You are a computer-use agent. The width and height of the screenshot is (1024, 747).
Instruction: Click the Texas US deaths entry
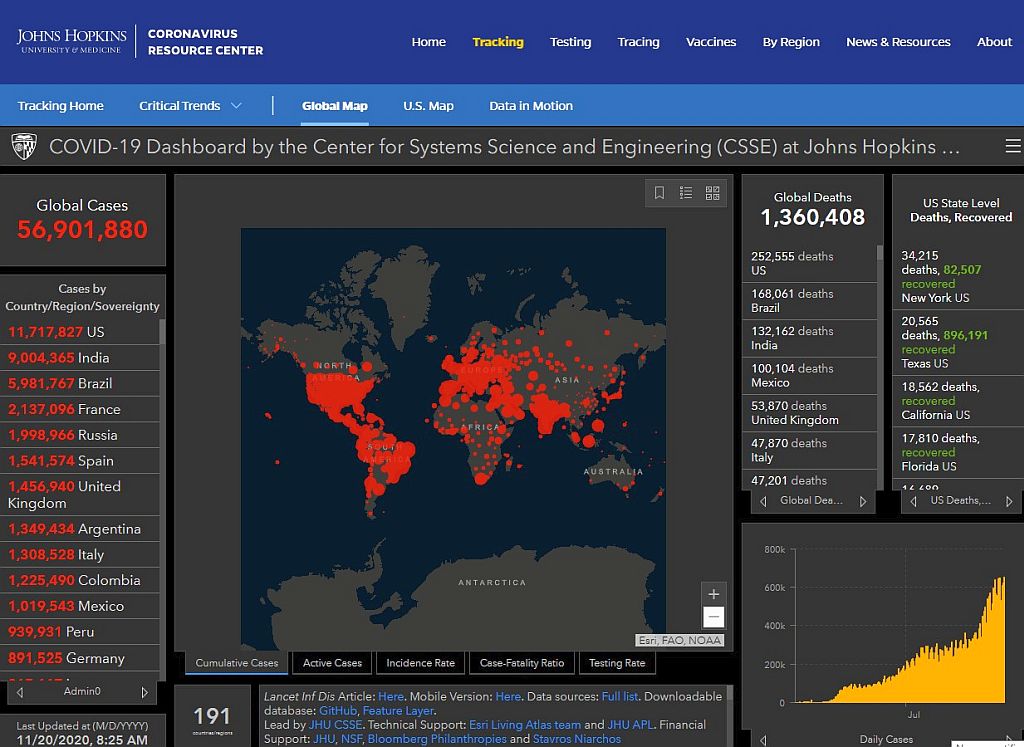pyautogui.click(x=957, y=343)
